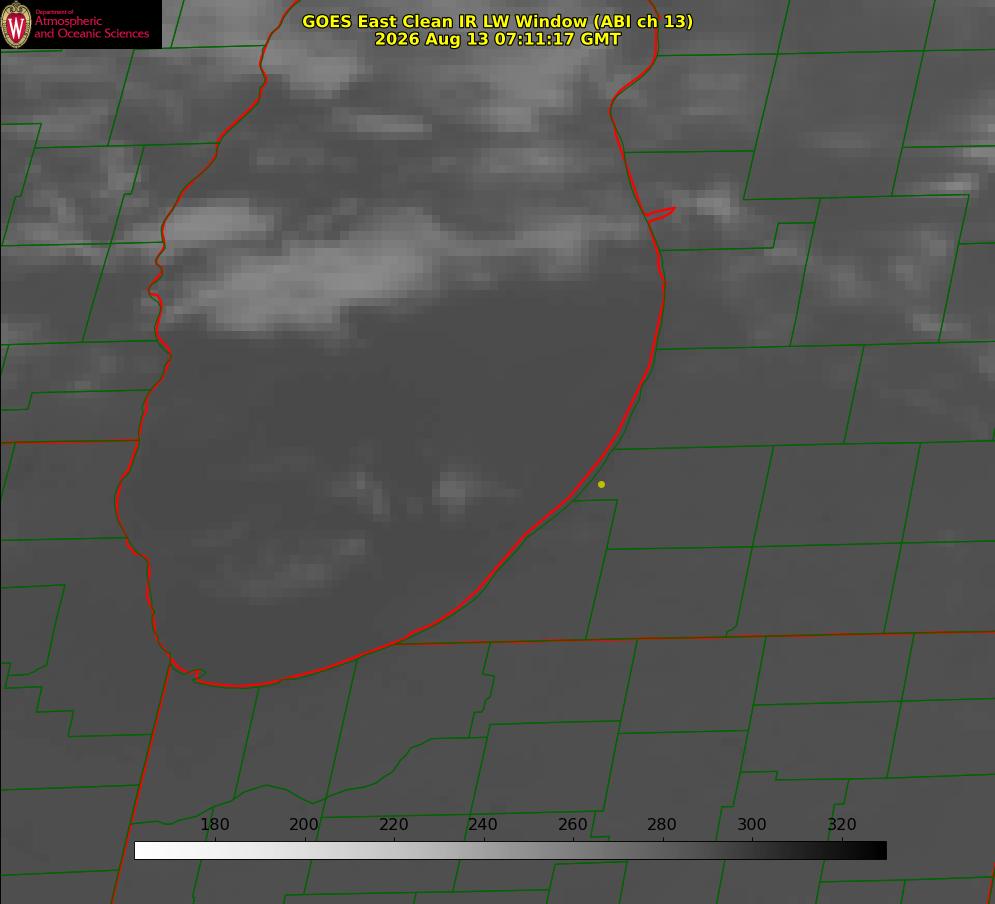Image resolution: width=995 pixels, height=904 pixels.
Task: Click the black end of the grayscale colorbar
Action: coord(878,851)
